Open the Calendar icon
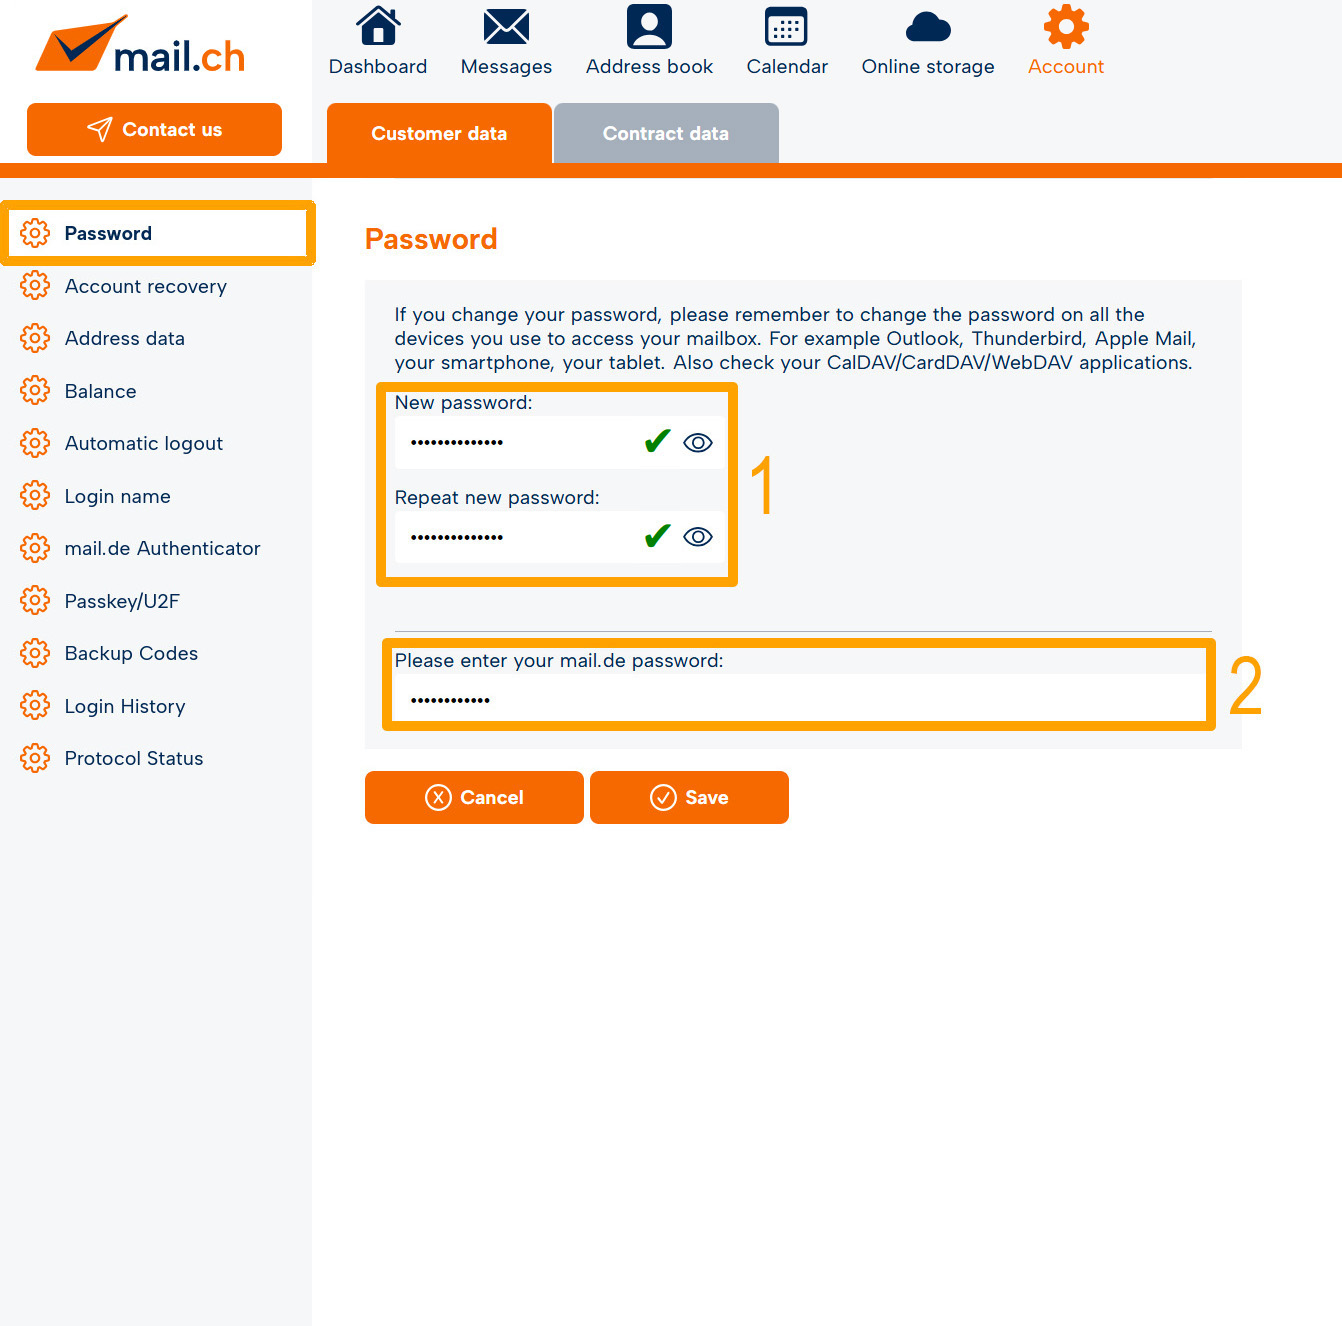 [x=786, y=27]
